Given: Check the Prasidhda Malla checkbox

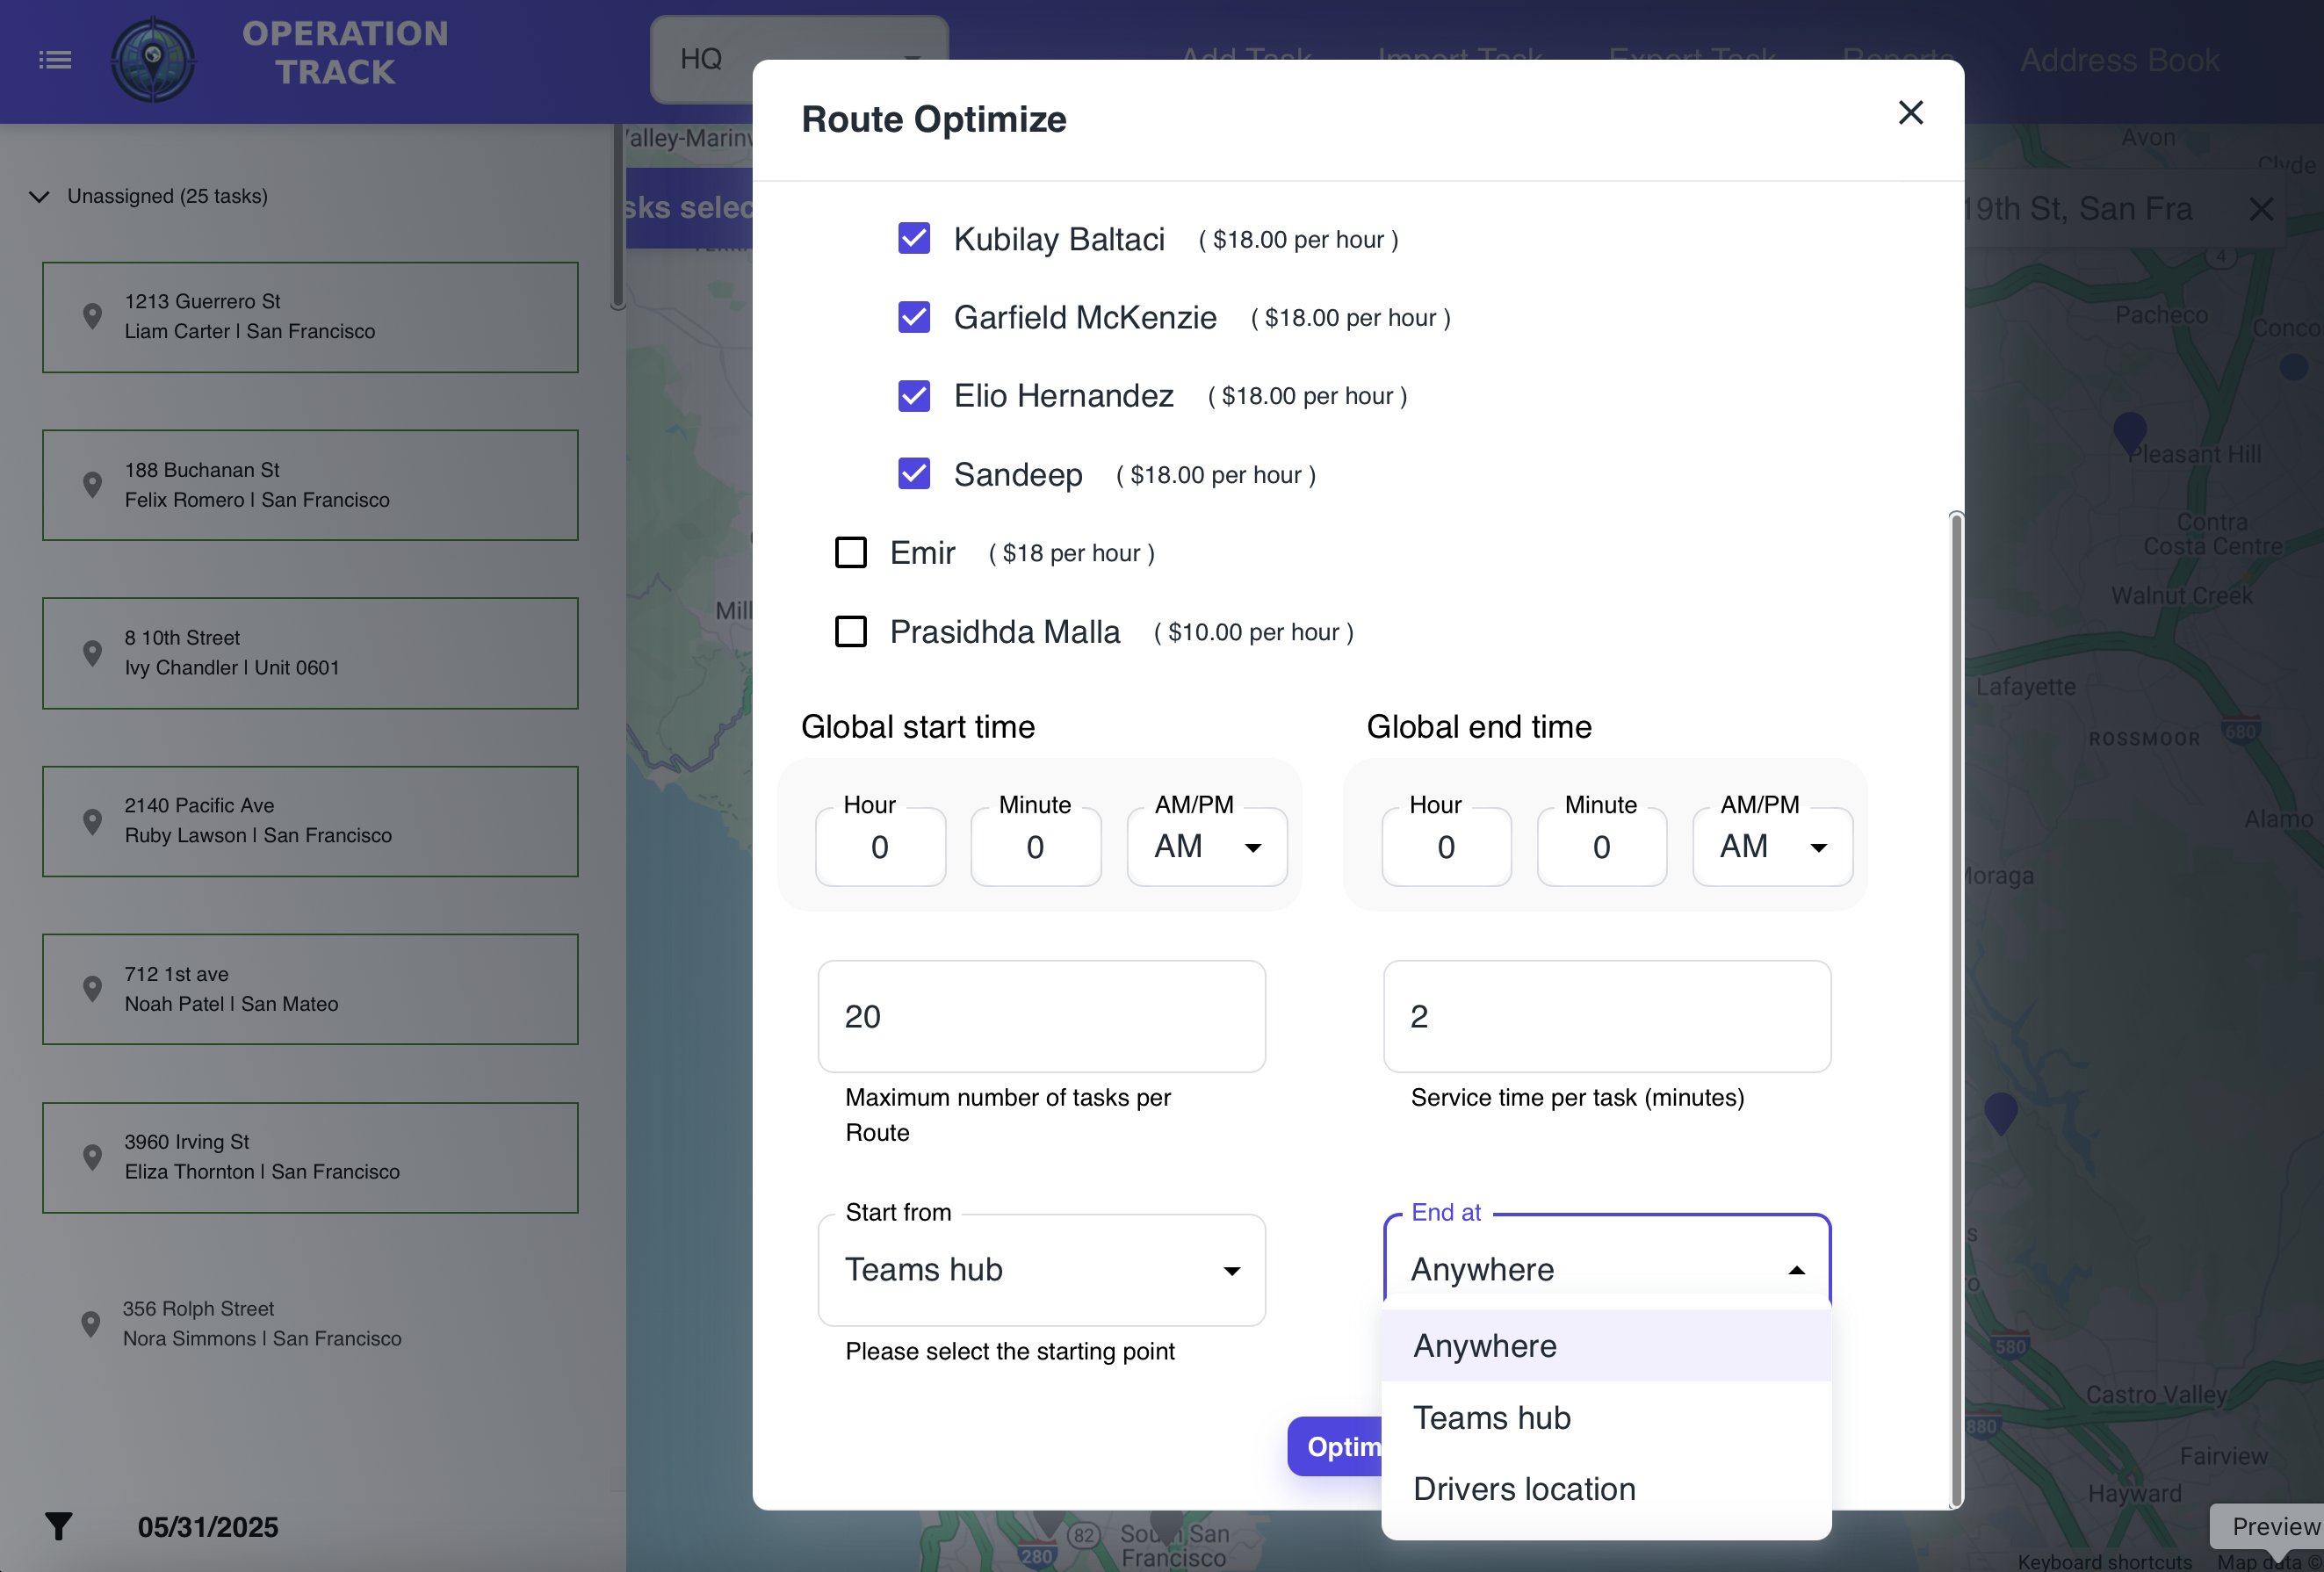Looking at the screenshot, I should [851, 631].
